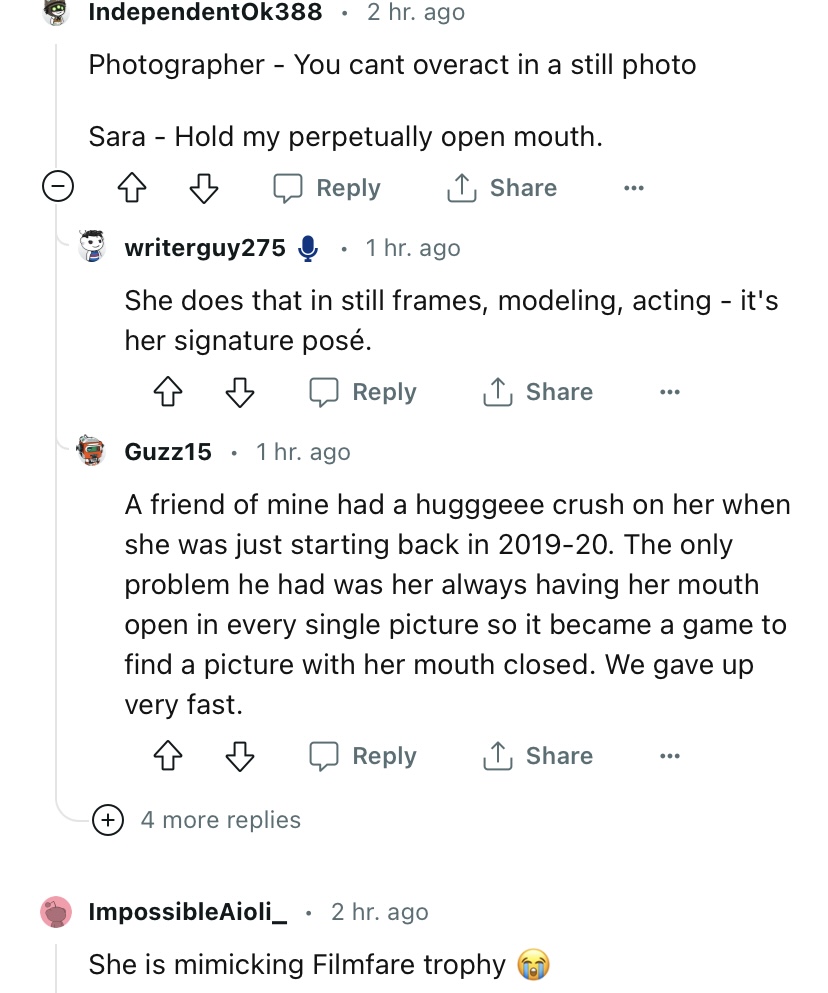The image size is (828, 993).
Task: Reply to writerguy275's comment
Action: 364,392
